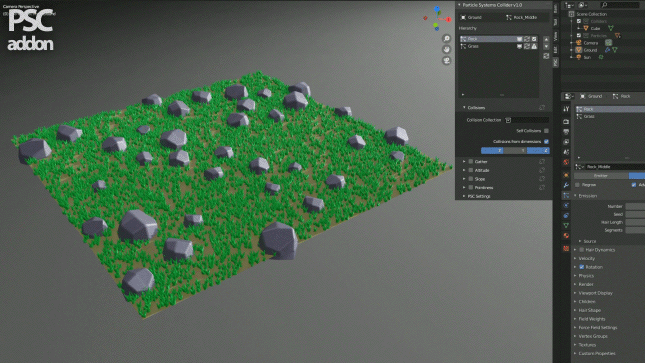Switch to the PSC sidebar tab
Screen dimensions: 645x363
[x=555, y=63]
